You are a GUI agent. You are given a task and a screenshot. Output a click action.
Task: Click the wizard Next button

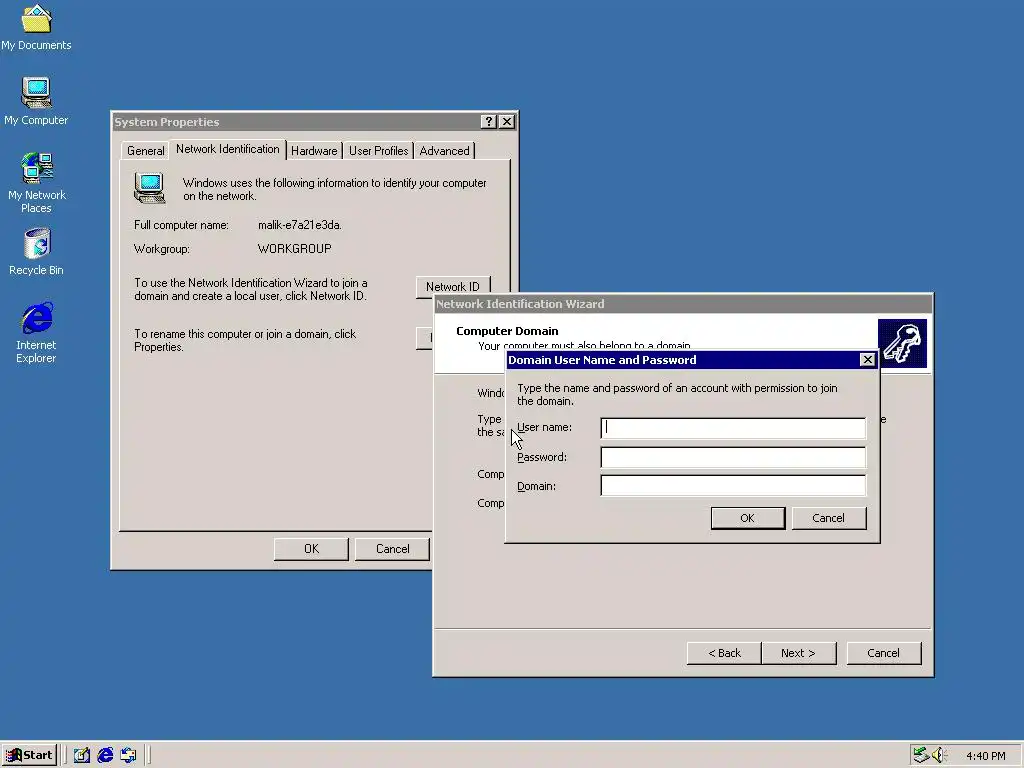[x=798, y=653]
